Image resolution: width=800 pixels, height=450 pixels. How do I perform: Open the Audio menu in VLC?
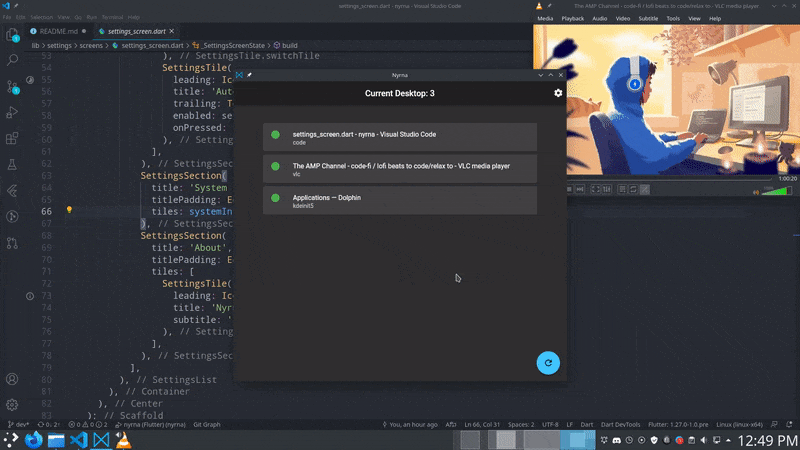pyautogui.click(x=599, y=18)
